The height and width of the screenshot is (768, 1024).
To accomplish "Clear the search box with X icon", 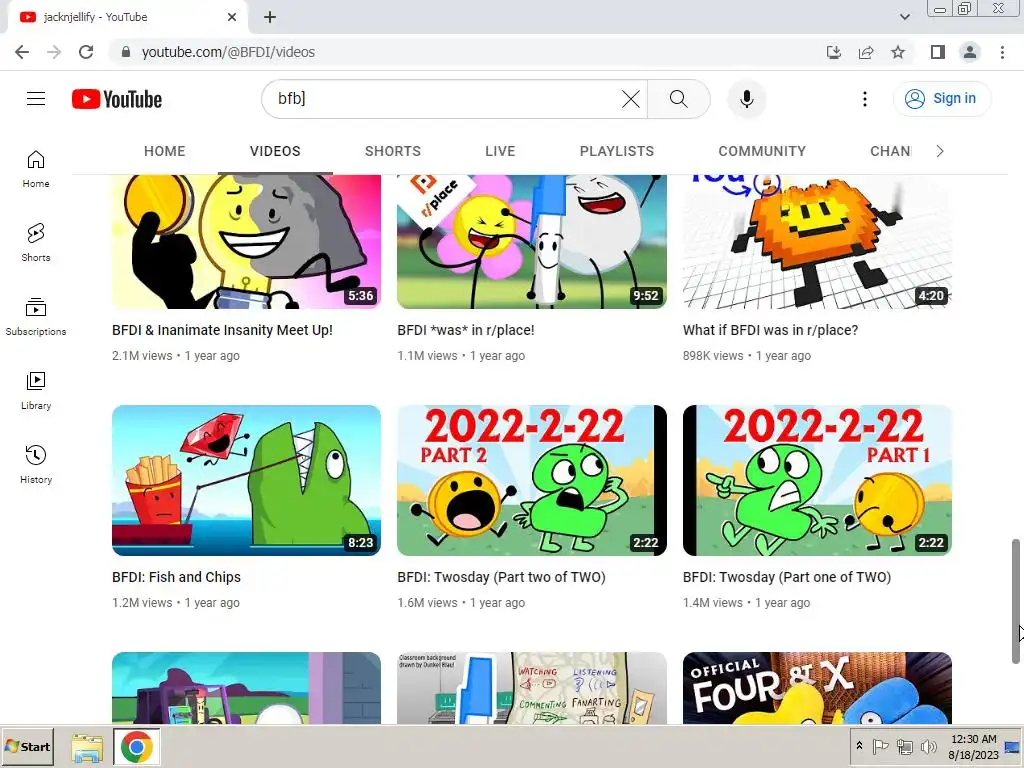I will click(x=631, y=99).
